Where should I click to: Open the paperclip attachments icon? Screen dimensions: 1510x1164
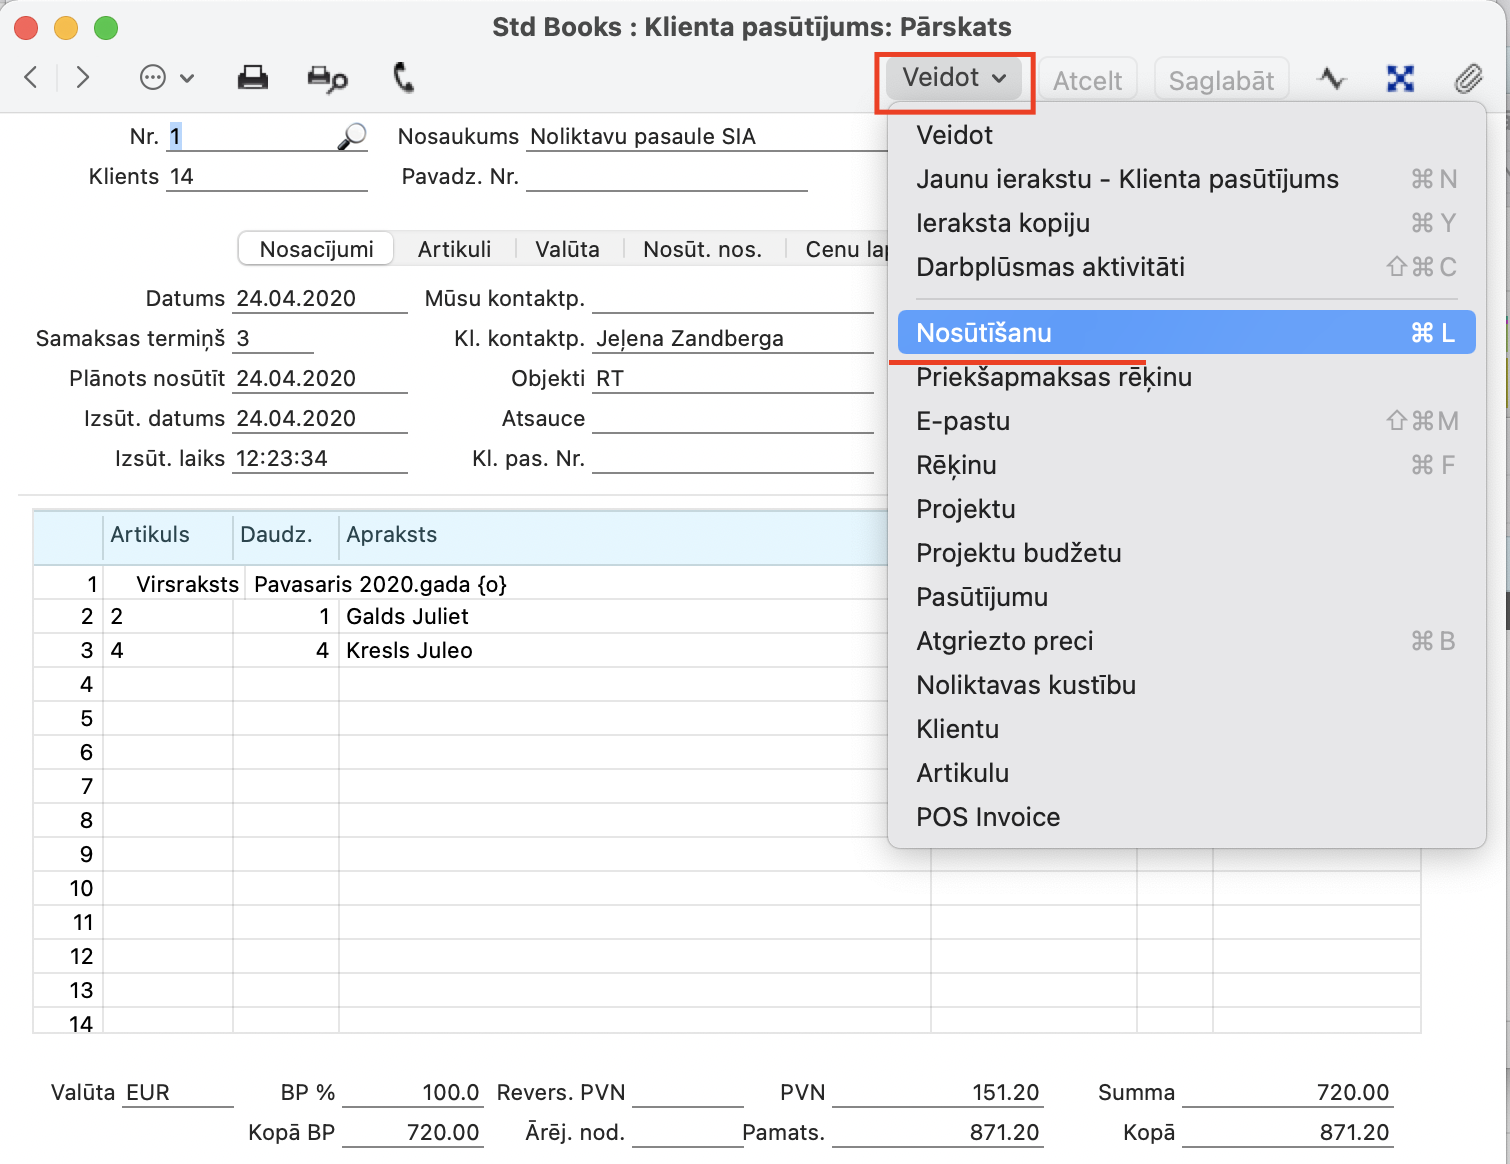tap(1467, 78)
